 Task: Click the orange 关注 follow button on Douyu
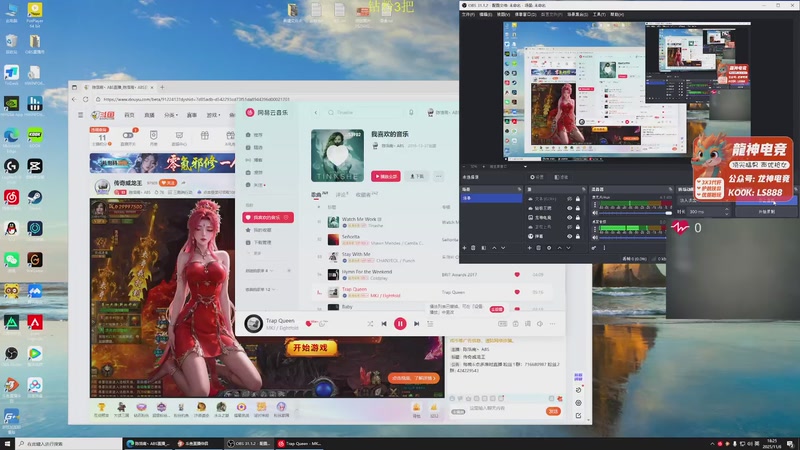point(167,183)
